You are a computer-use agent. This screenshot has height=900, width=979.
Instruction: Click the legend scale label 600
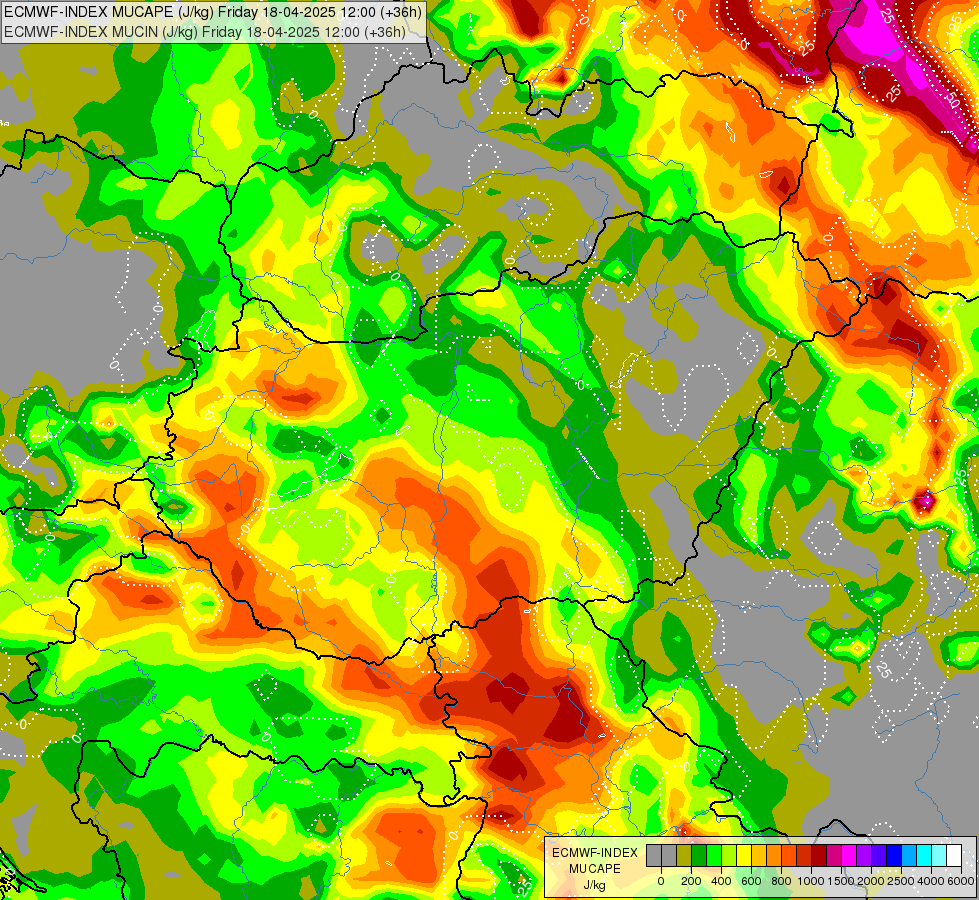coord(752,881)
